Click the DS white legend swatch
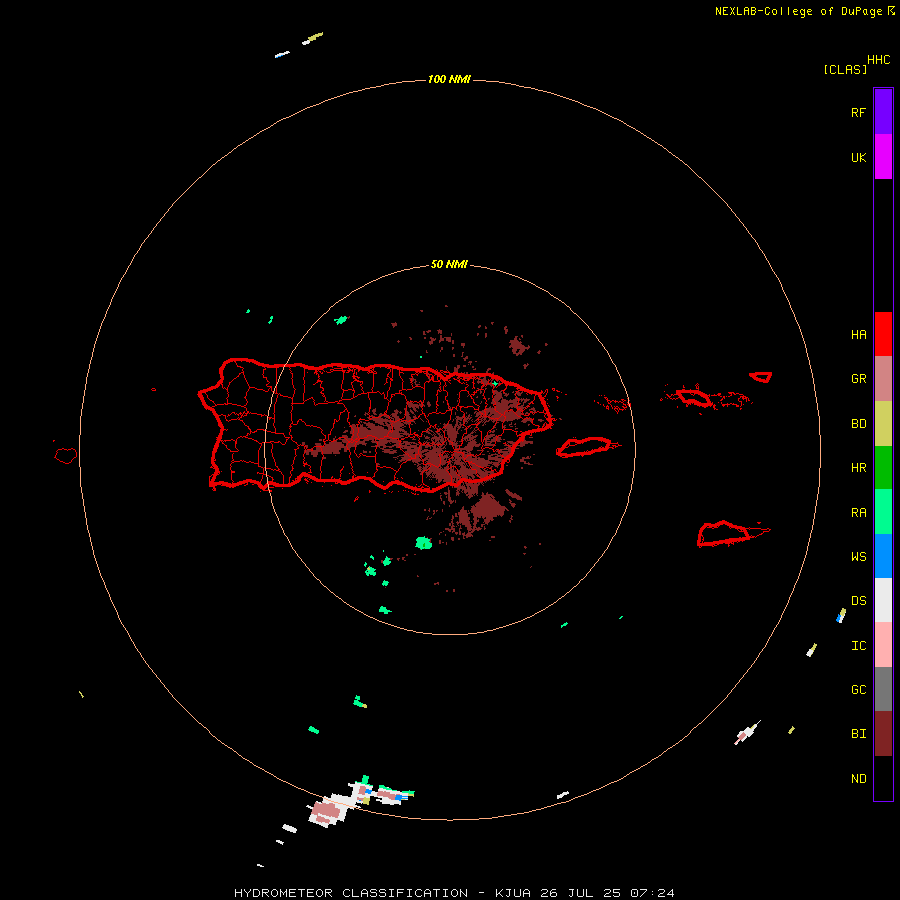The height and width of the screenshot is (900, 900). [883, 600]
